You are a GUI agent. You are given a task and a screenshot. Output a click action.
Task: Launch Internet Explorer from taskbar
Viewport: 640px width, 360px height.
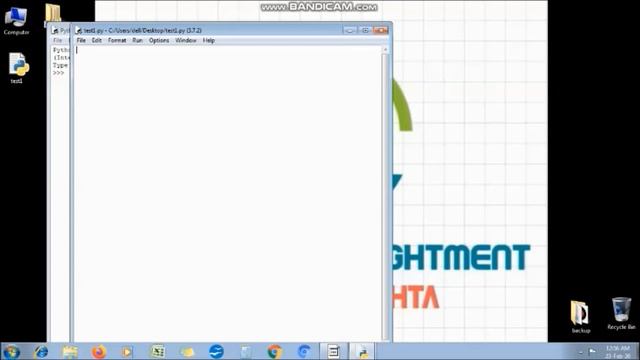pyautogui.click(x=41, y=351)
